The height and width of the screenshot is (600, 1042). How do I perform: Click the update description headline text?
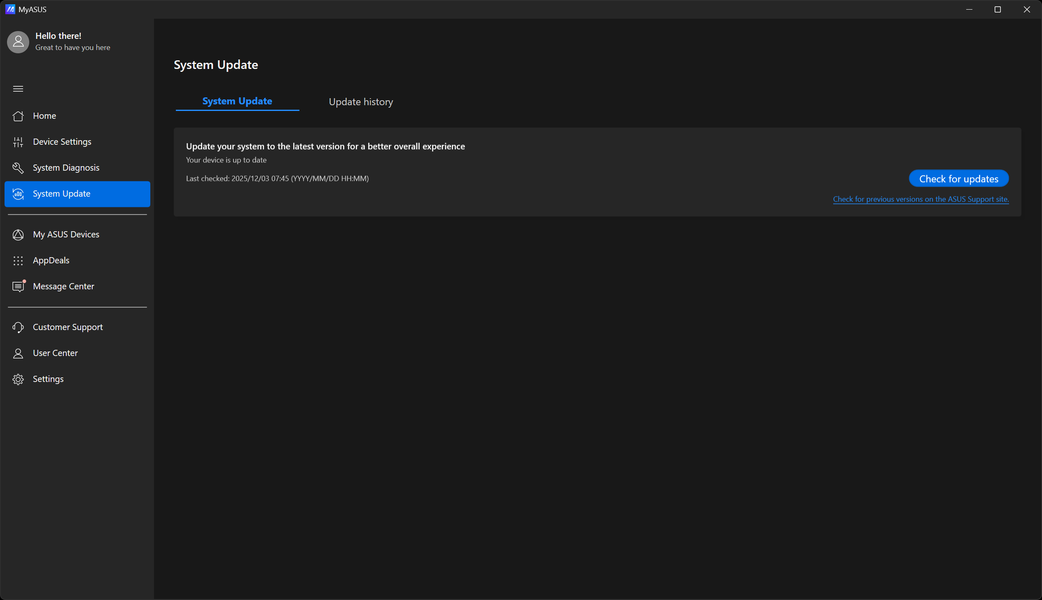click(x=325, y=146)
